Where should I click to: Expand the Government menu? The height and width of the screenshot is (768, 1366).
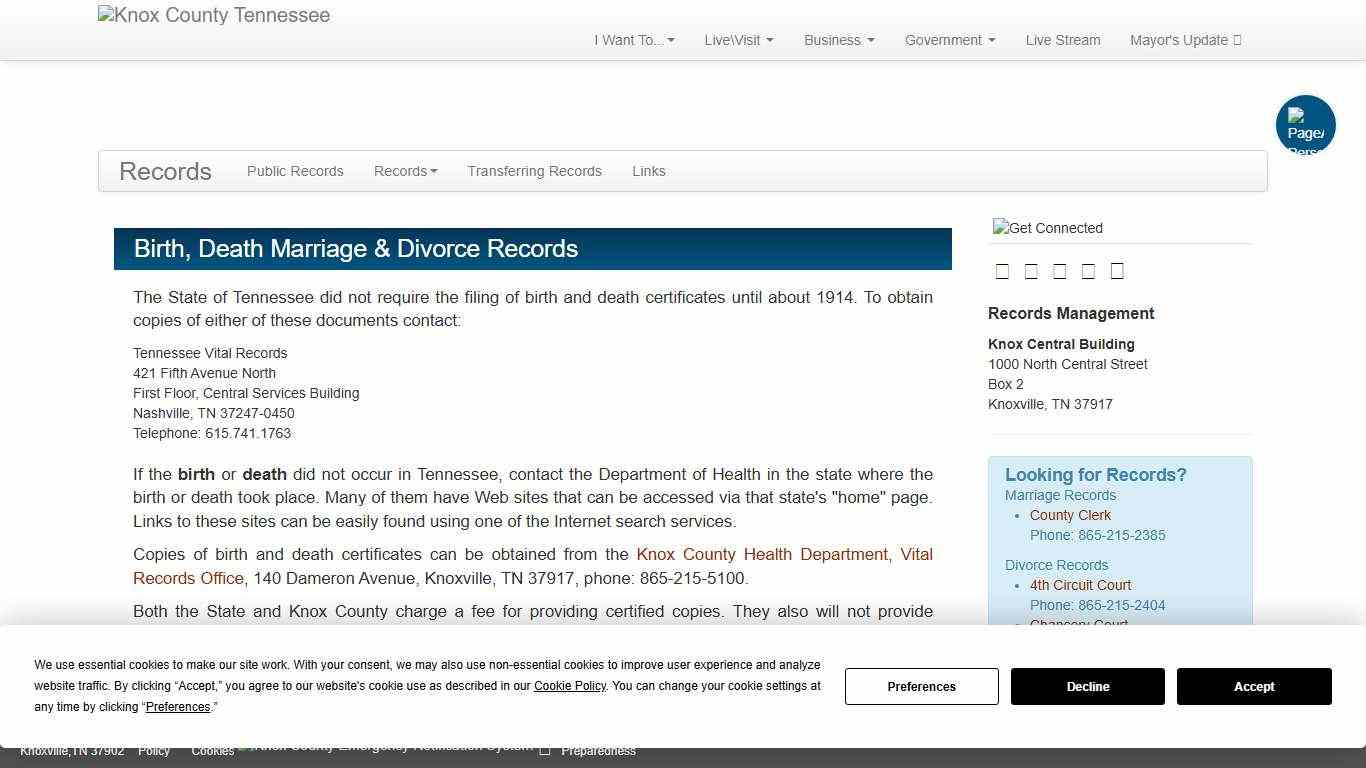(x=948, y=40)
